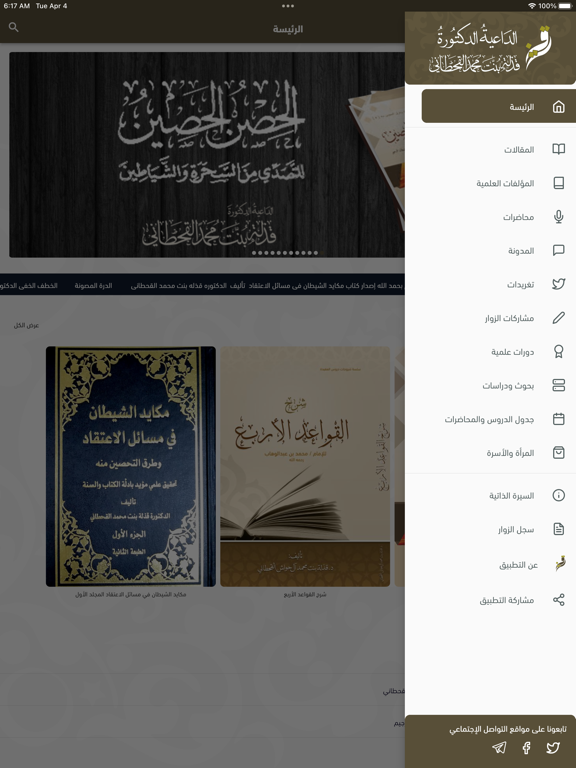
Task: Tap مشاركة التطبيق label
Action: (x=506, y=600)
